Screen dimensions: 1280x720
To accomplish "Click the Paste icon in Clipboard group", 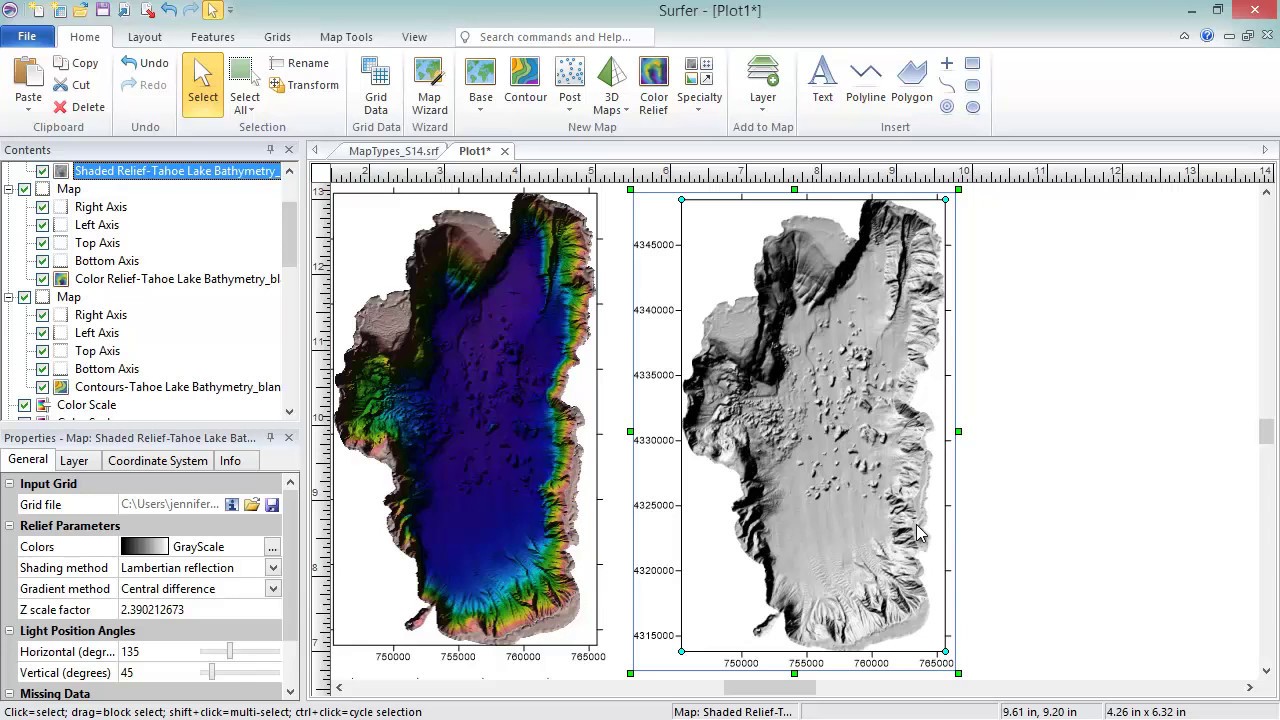I will point(28,74).
